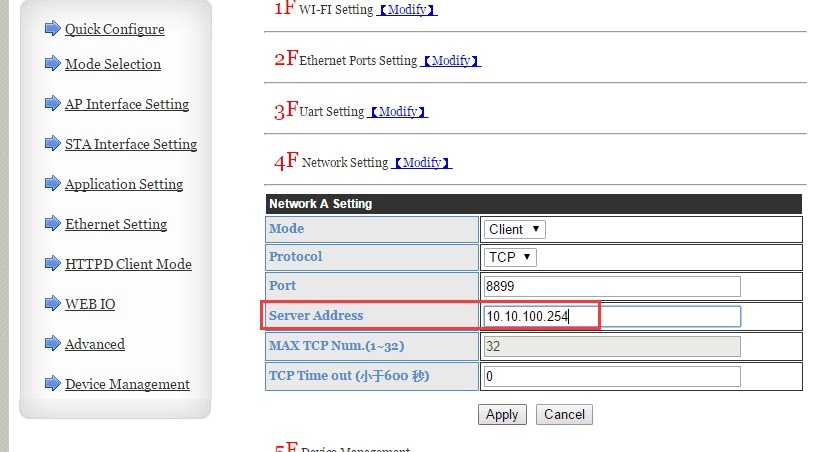Click the Port row label
Viewport: 825px width, 452px height.
[283, 286]
